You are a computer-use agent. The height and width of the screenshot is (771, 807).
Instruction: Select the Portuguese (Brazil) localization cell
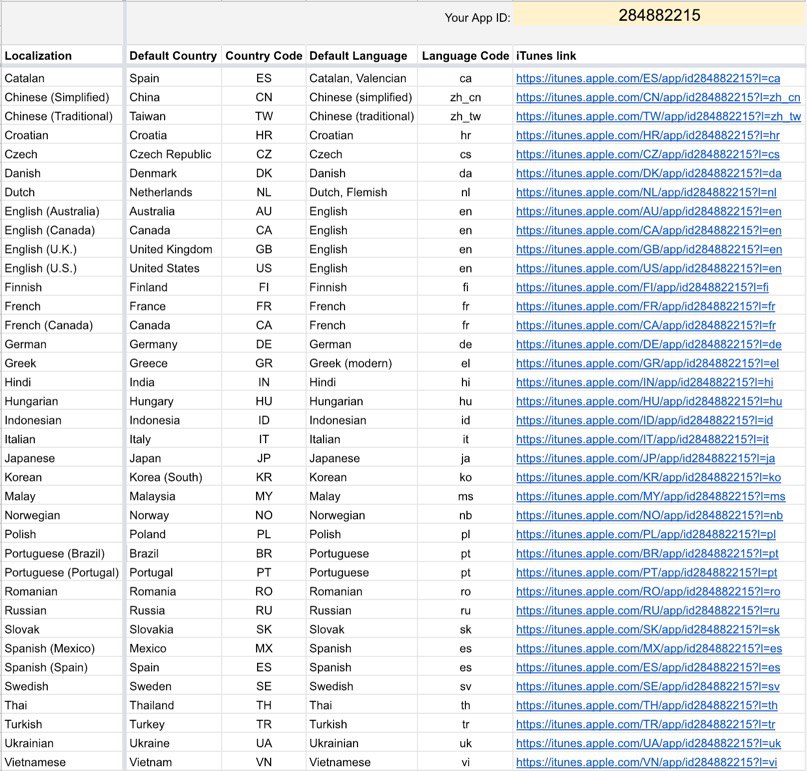pyautogui.click(x=62, y=554)
